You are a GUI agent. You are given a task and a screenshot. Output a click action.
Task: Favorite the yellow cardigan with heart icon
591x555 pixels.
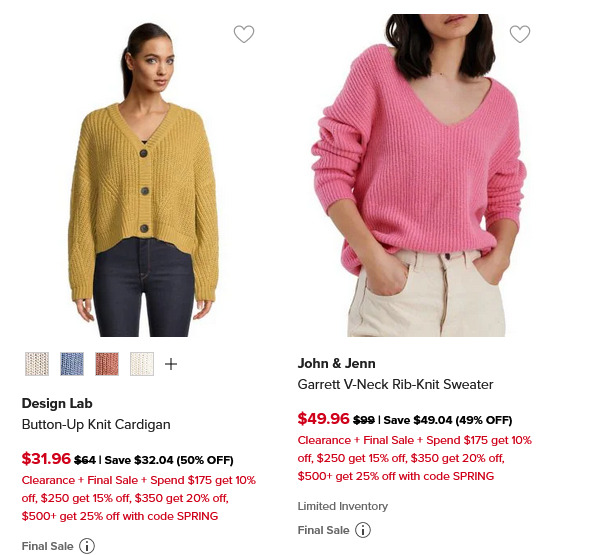[244, 34]
